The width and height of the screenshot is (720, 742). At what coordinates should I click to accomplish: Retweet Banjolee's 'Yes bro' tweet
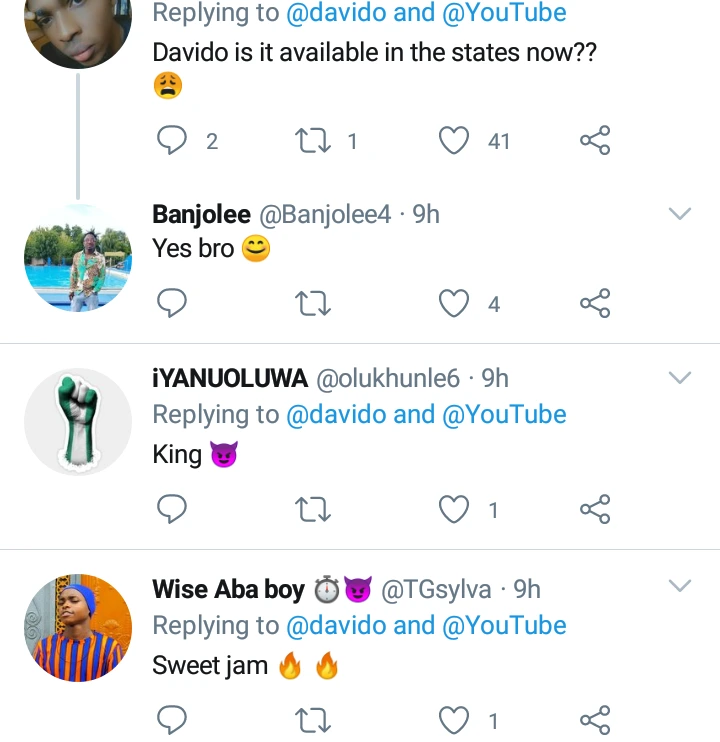coord(313,304)
